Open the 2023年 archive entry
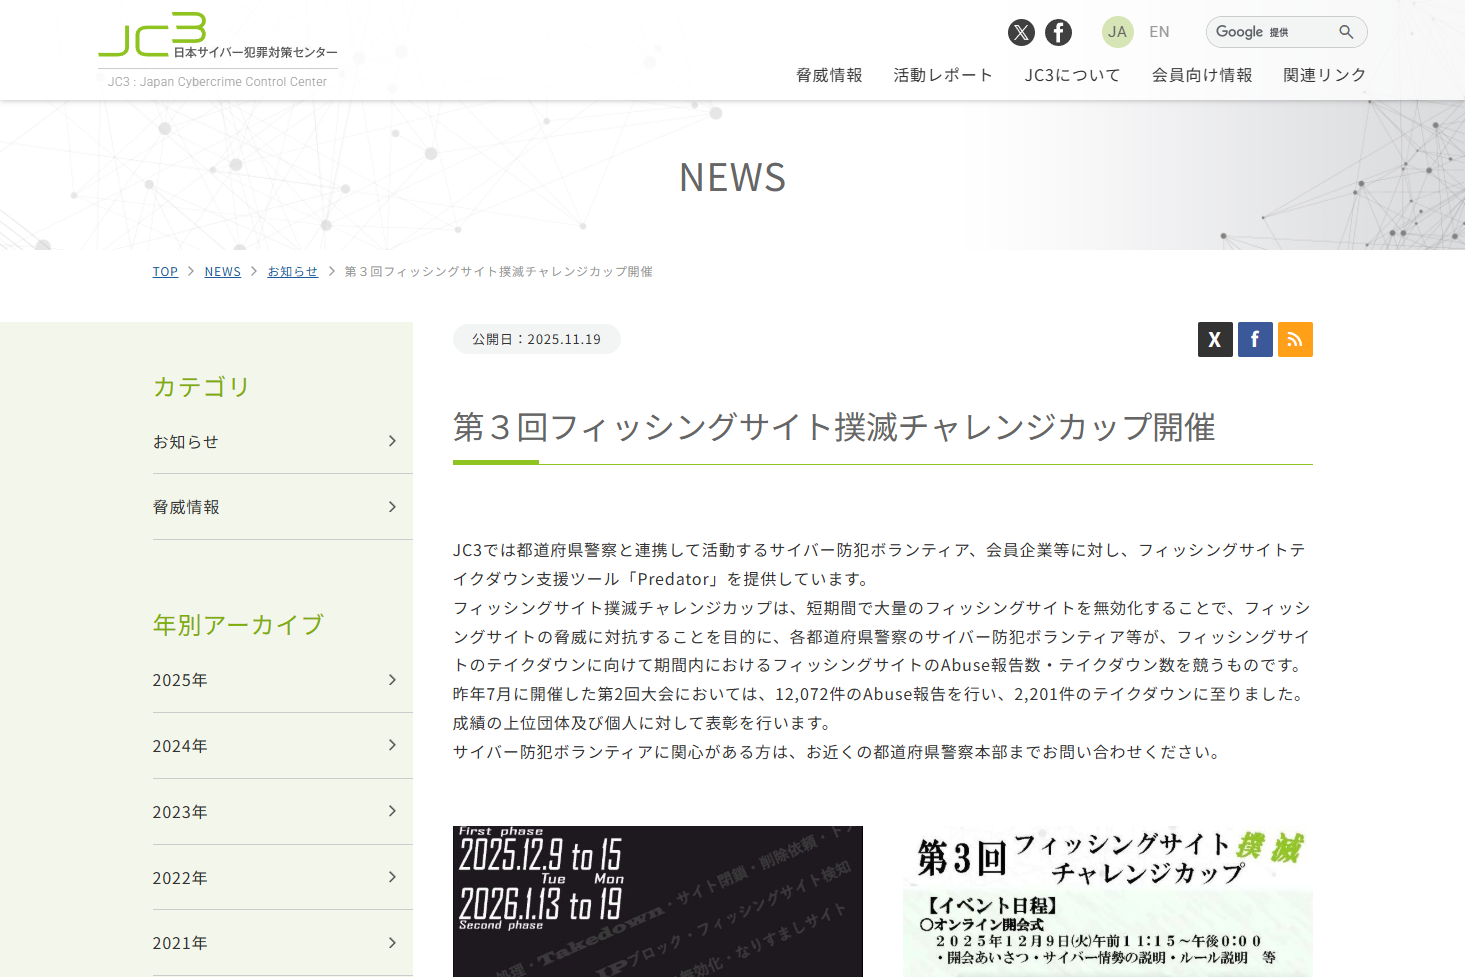The height and width of the screenshot is (977, 1465). tap(180, 812)
